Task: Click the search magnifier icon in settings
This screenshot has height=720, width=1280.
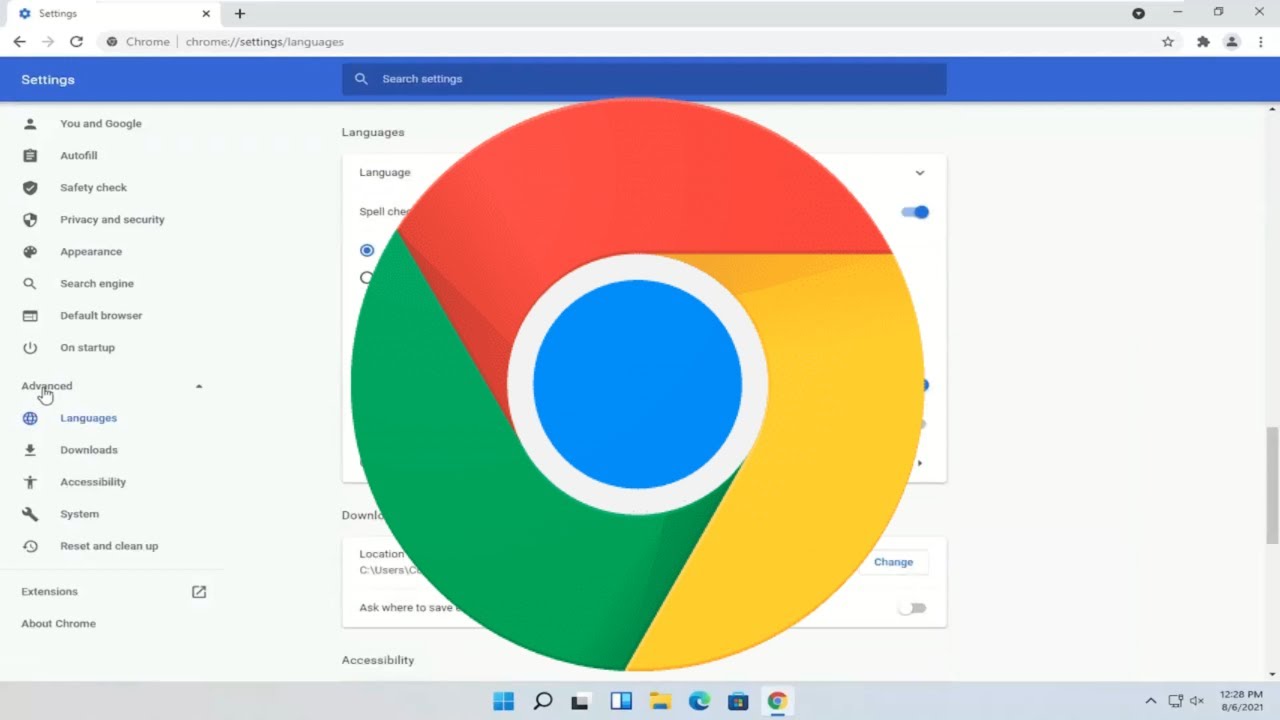Action: pyautogui.click(x=361, y=79)
